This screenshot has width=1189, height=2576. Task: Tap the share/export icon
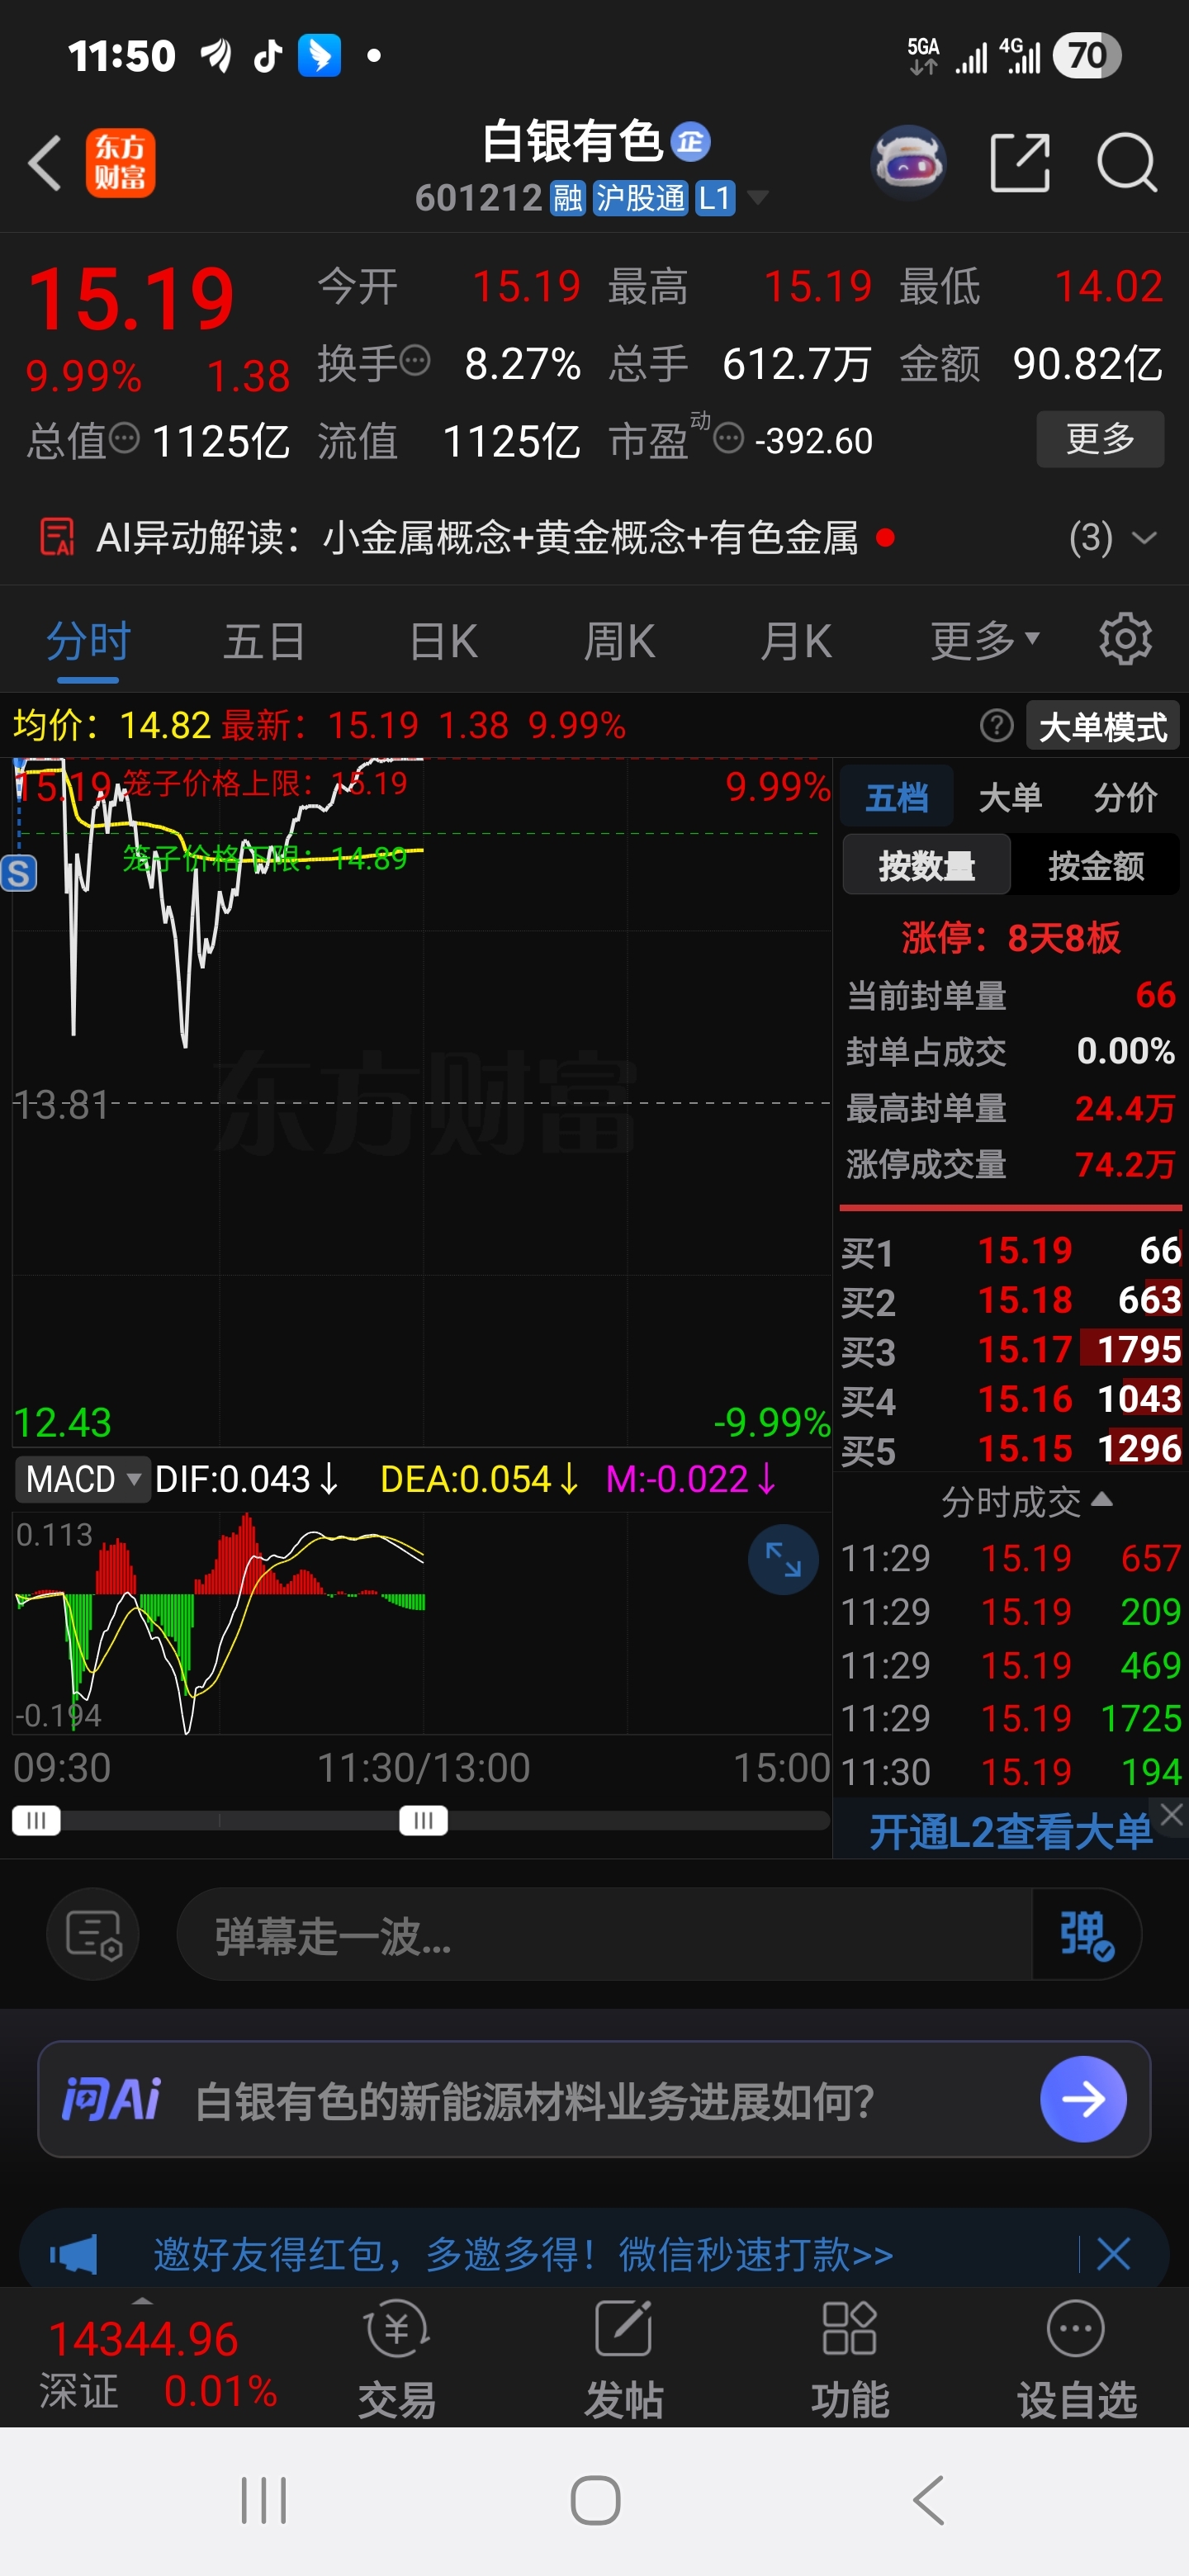tap(1019, 162)
